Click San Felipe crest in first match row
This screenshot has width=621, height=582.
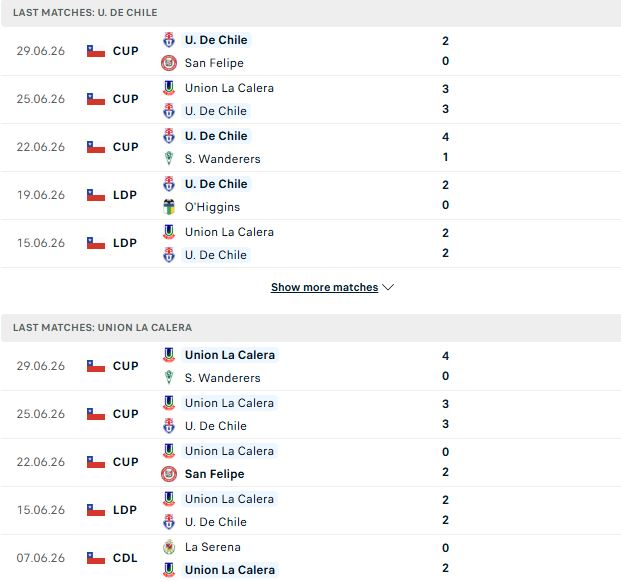(x=169, y=63)
